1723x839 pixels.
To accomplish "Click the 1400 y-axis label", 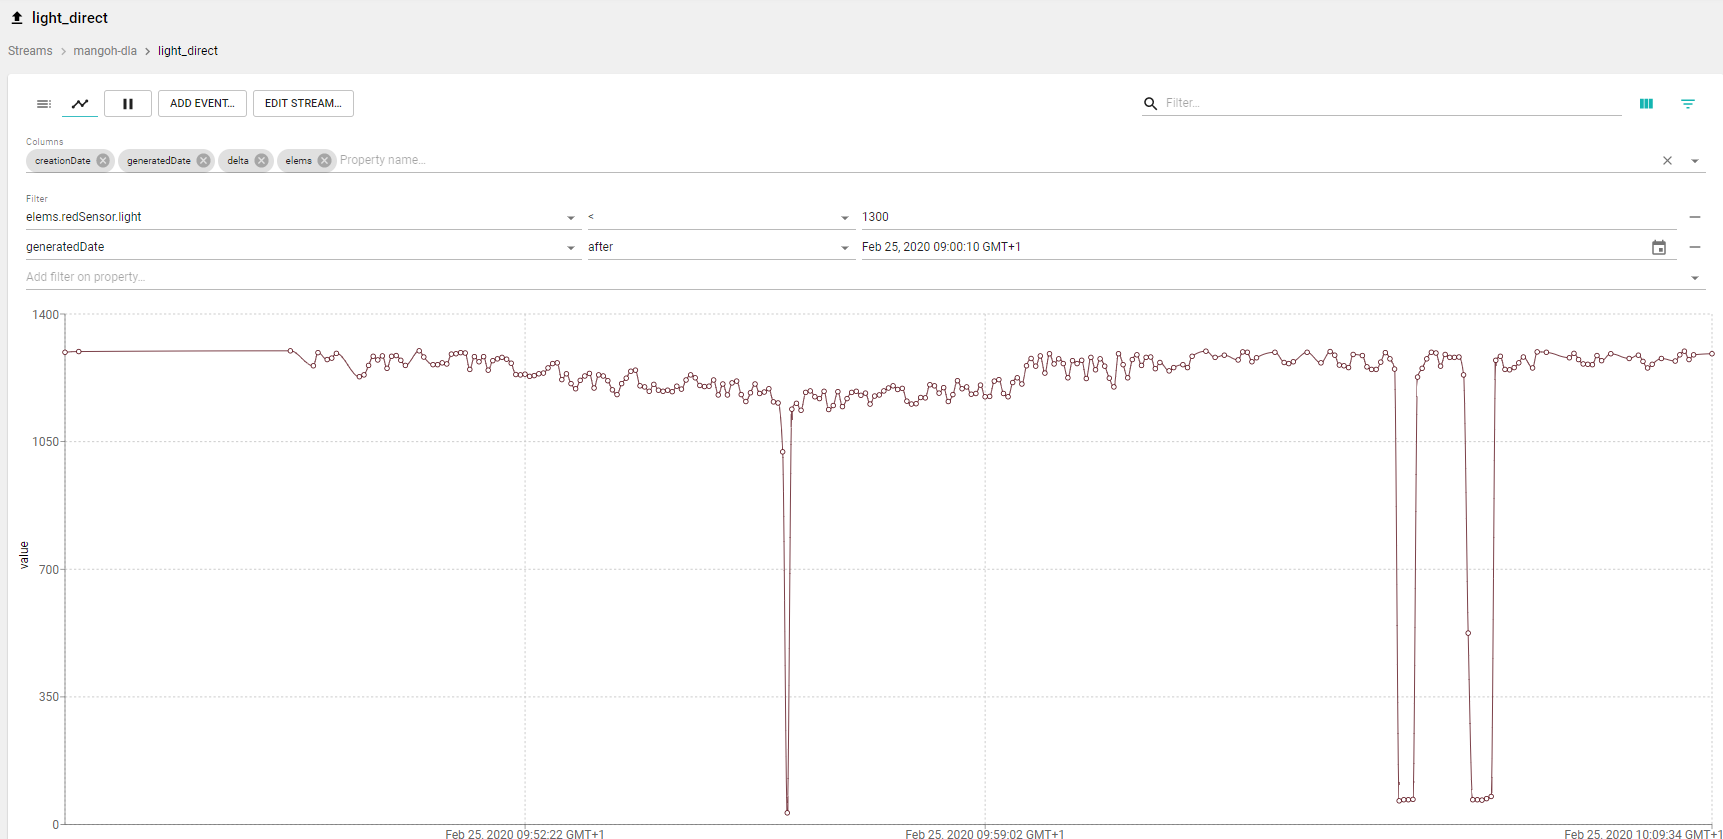I will coord(45,315).
